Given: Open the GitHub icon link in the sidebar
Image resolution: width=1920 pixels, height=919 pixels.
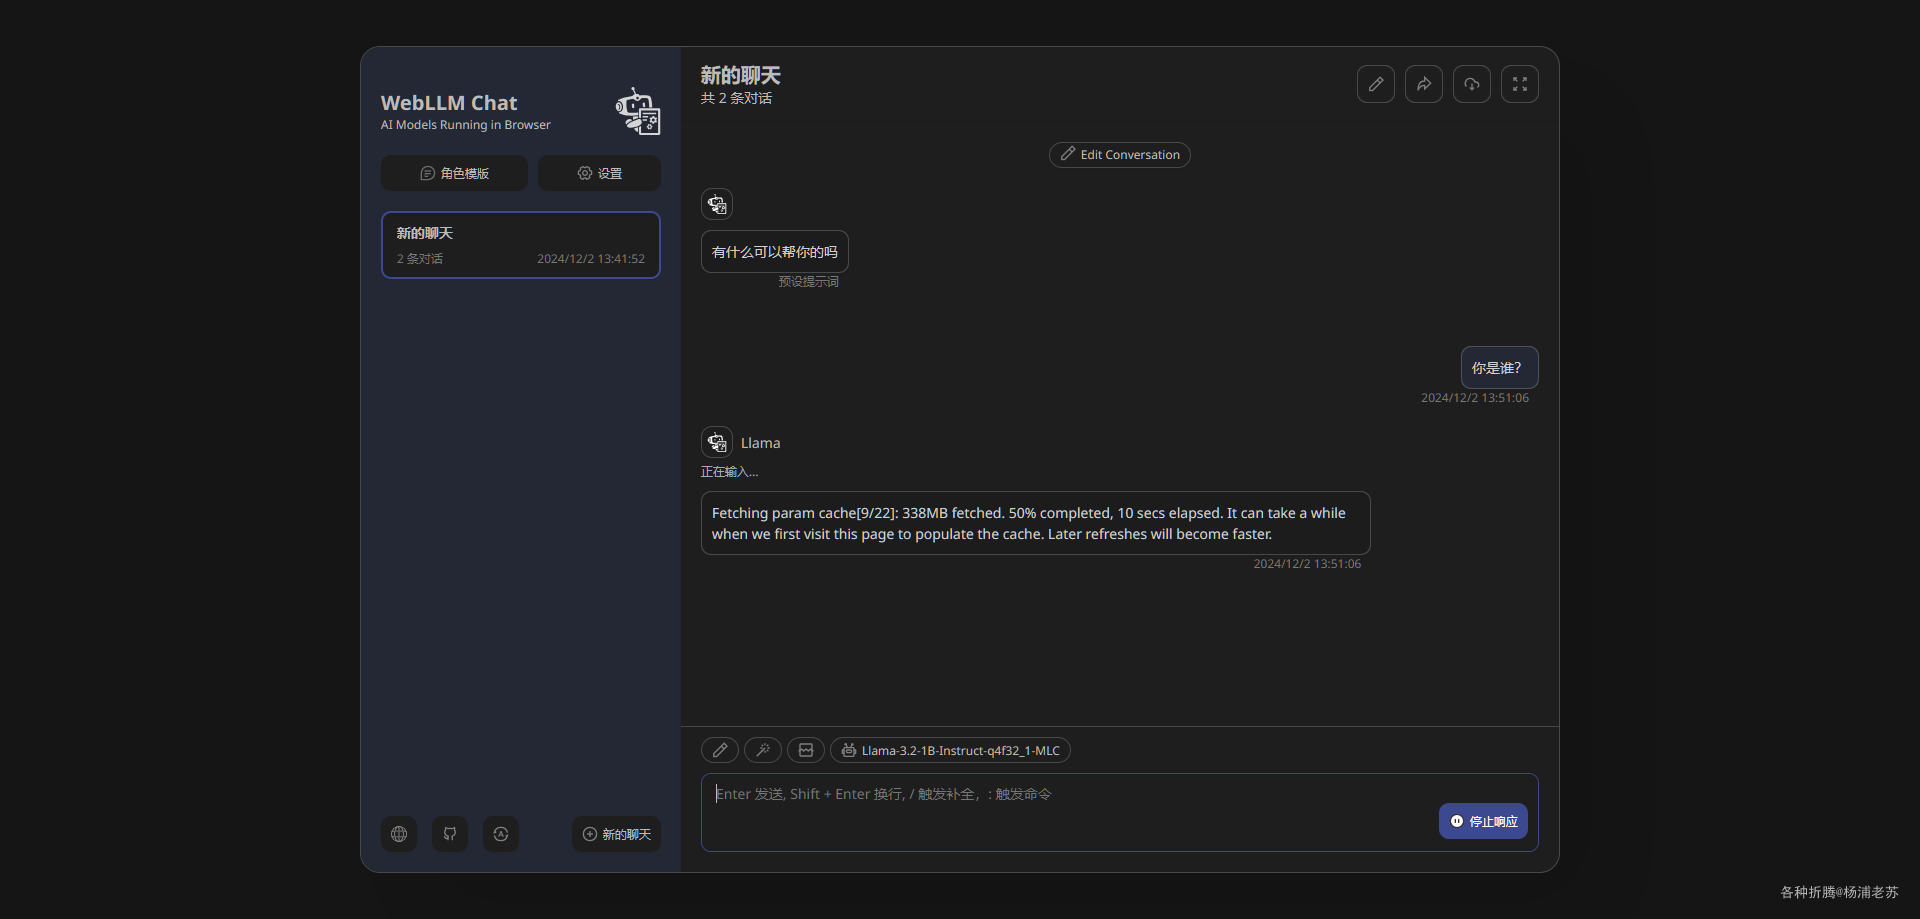Looking at the screenshot, I should (x=450, y=834).
